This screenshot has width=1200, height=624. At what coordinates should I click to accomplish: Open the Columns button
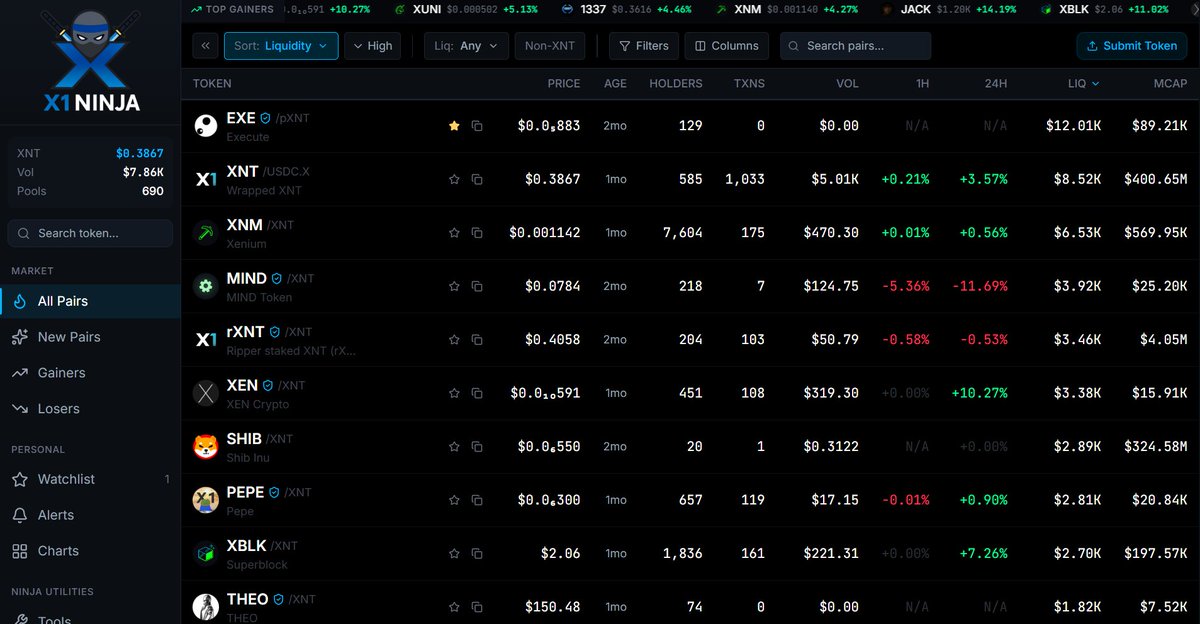[x=727, y=46]
